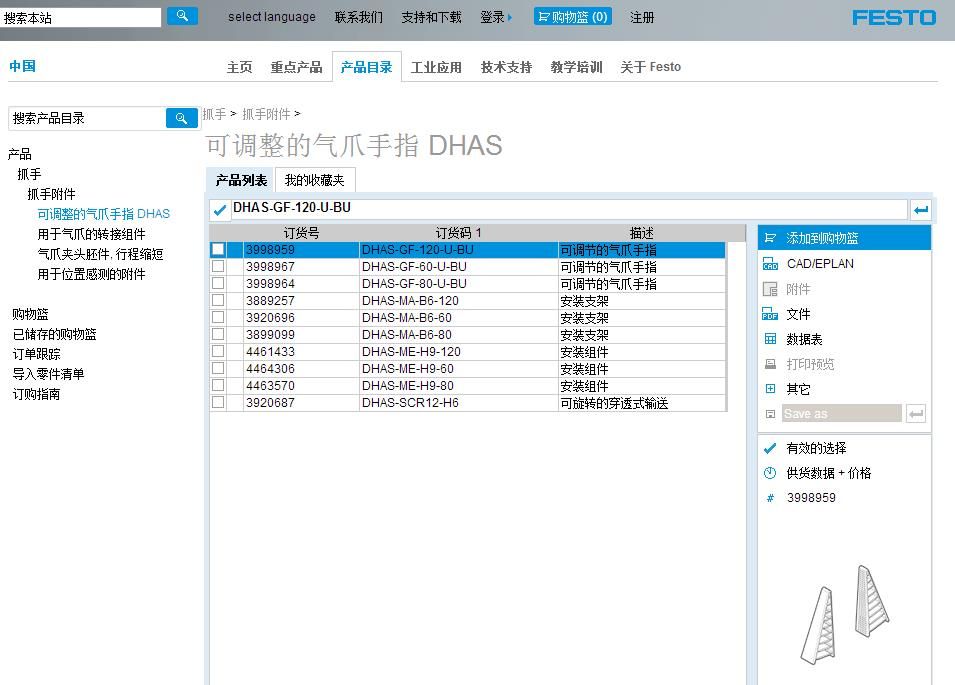Open CAD/EPLAN via its CAD icon
This screenshot has width=955, height=685.
pyautogui.click(x=770, y=264)
